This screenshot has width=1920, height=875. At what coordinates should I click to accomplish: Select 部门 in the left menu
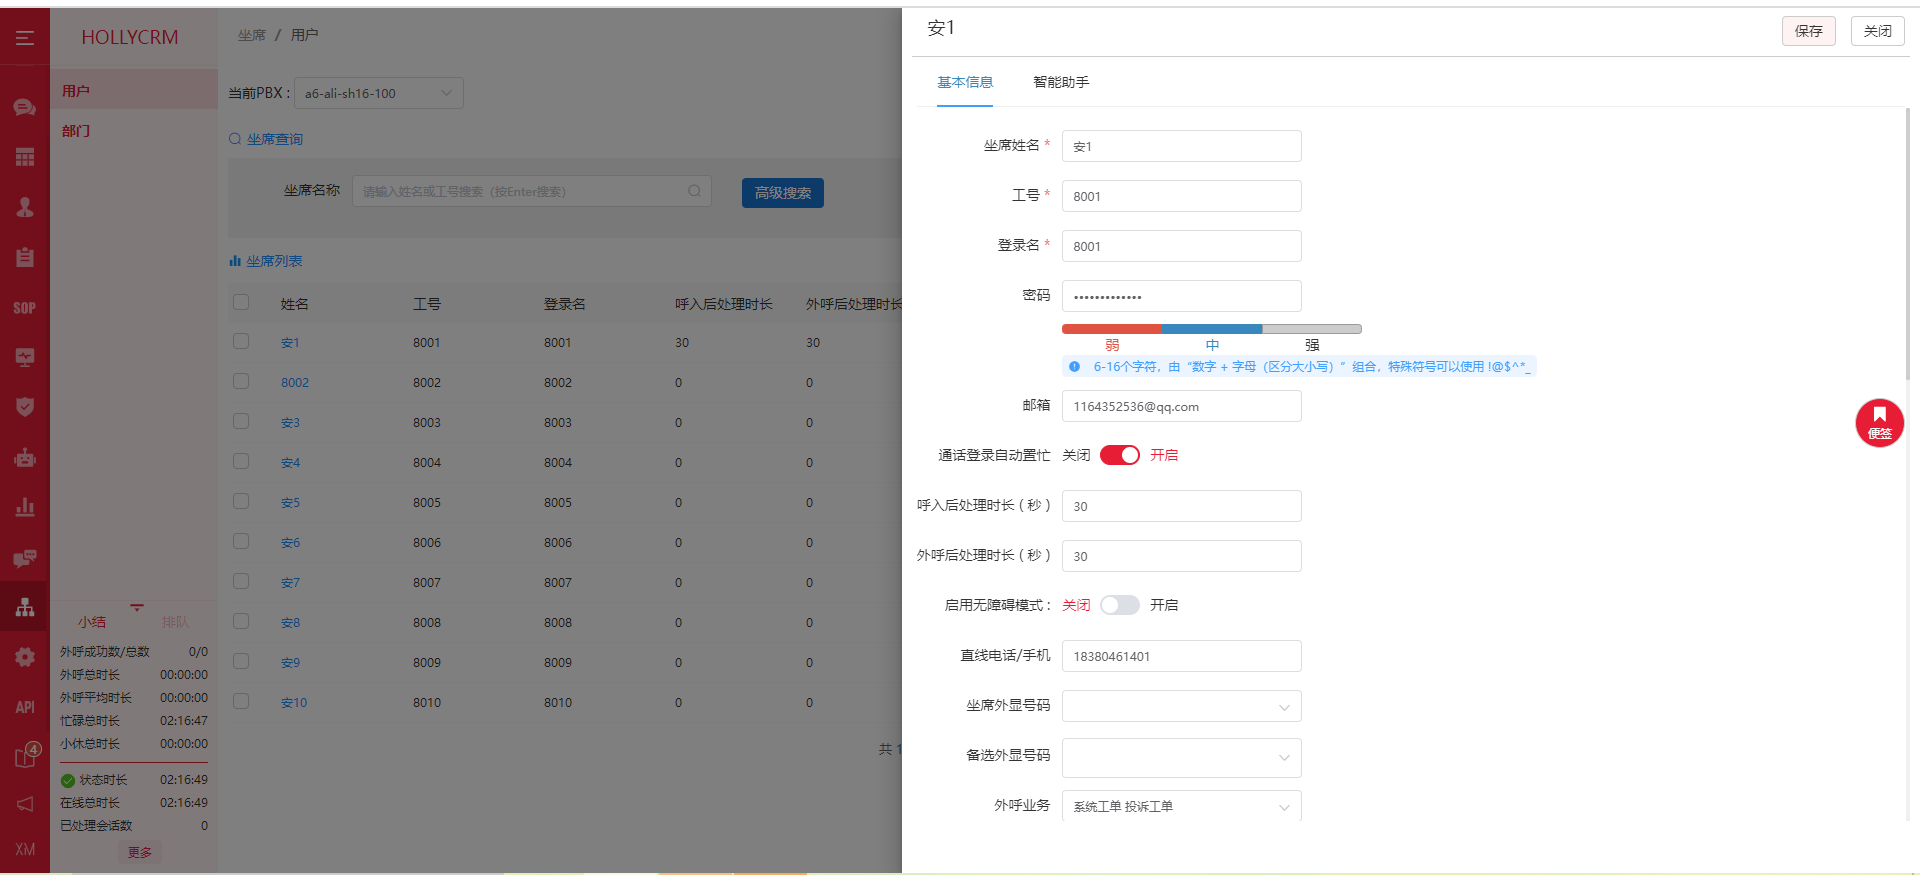[76, 131]
